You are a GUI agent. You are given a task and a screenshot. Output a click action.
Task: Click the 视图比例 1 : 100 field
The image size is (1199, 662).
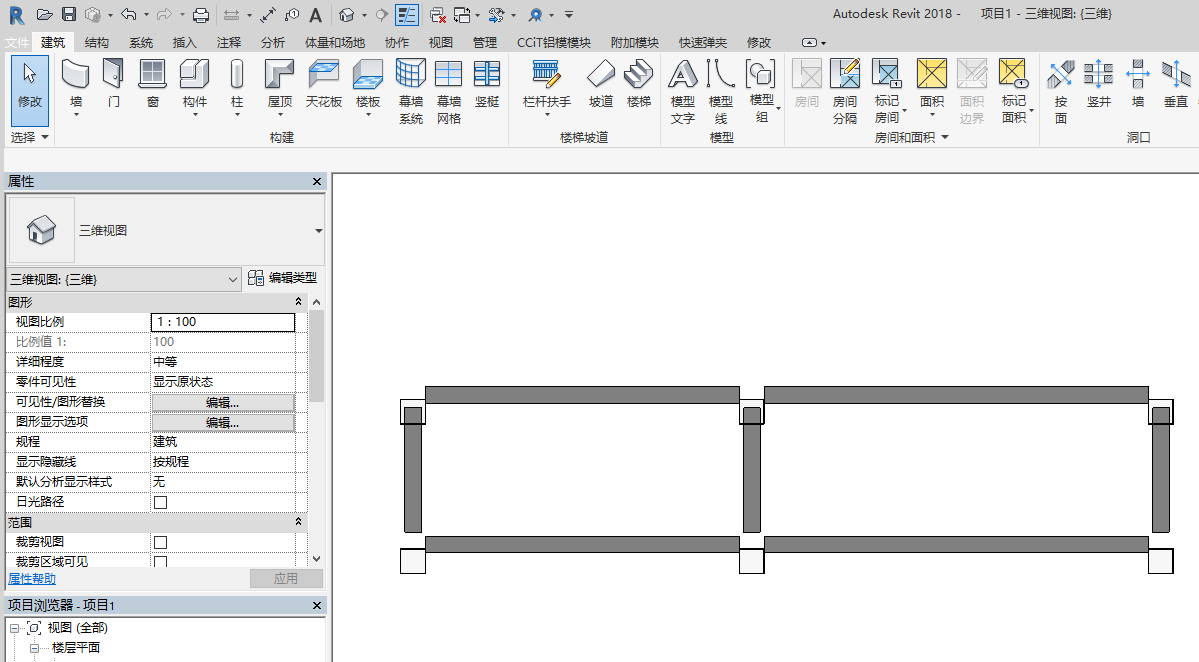click(223, 322)
